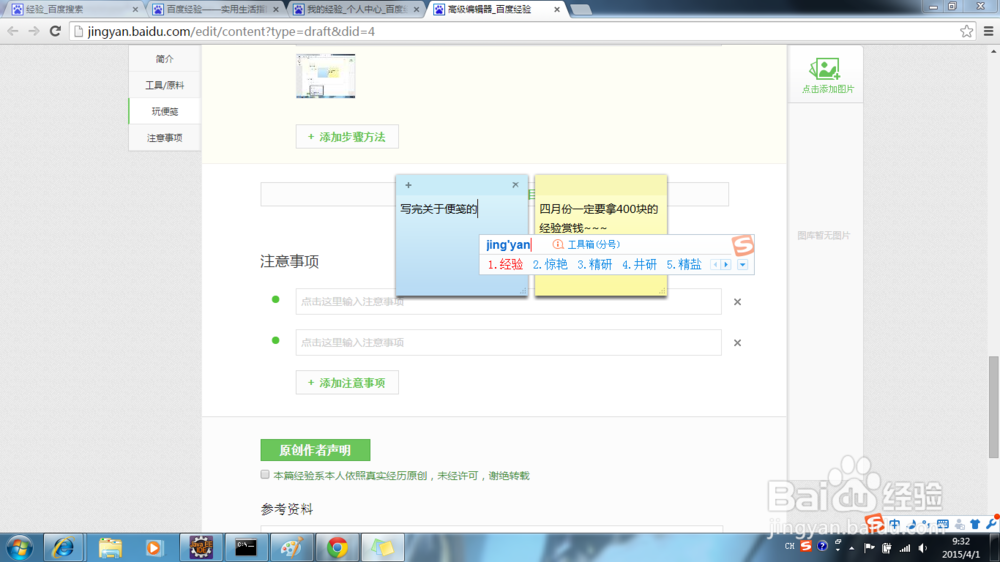Expand the IME candidate list dropdown

click(x=742, y=265)
